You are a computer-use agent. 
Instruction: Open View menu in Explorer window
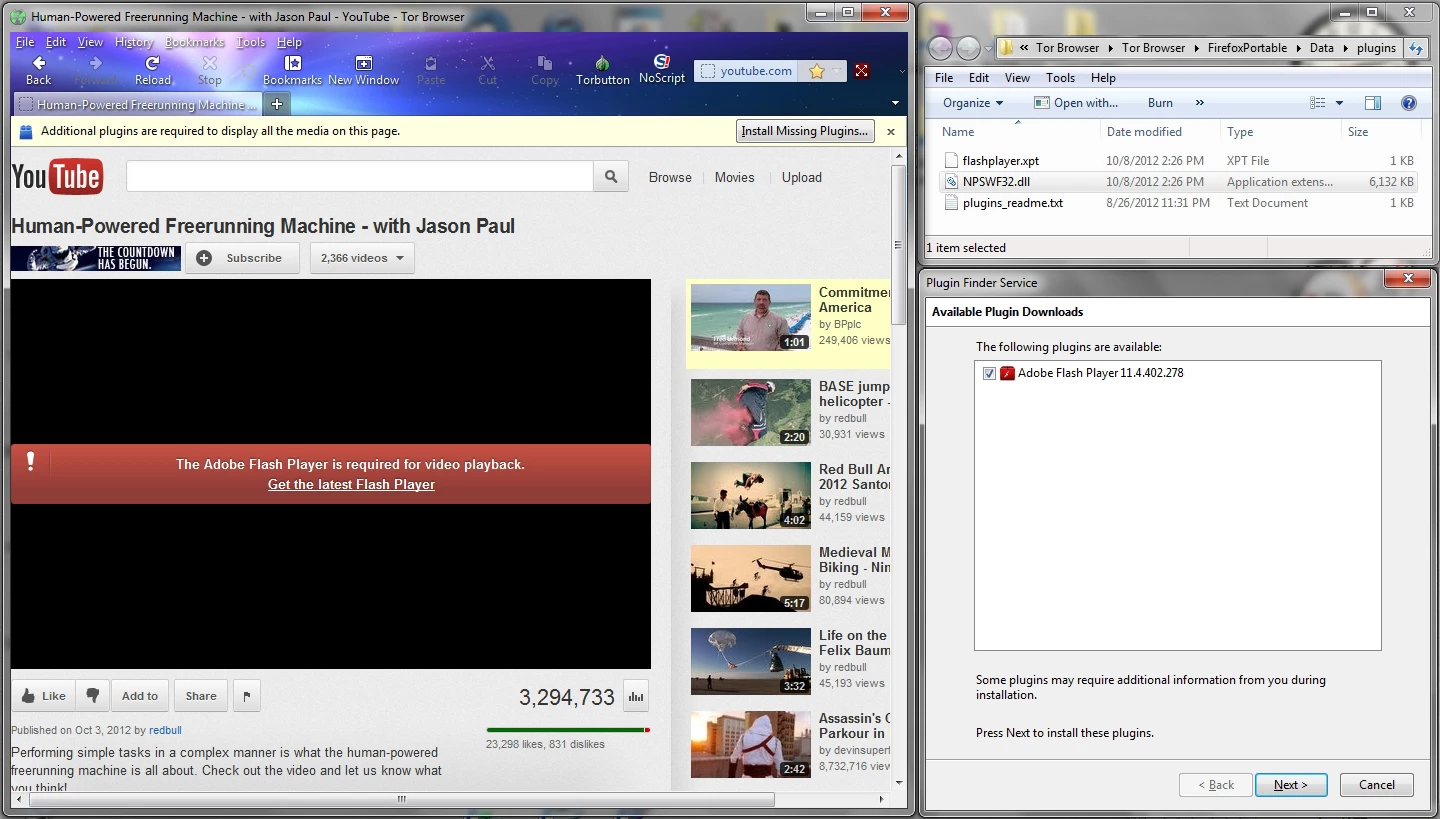tap(1017, 78)
